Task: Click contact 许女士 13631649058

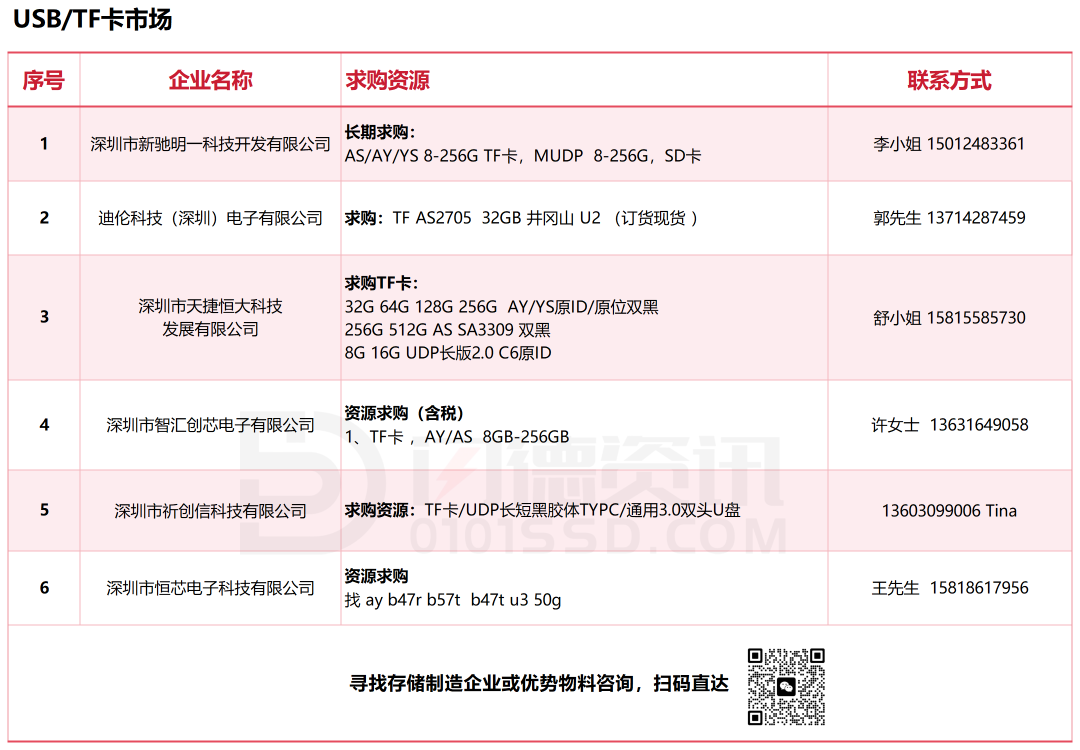Action: tap(949, 425)
